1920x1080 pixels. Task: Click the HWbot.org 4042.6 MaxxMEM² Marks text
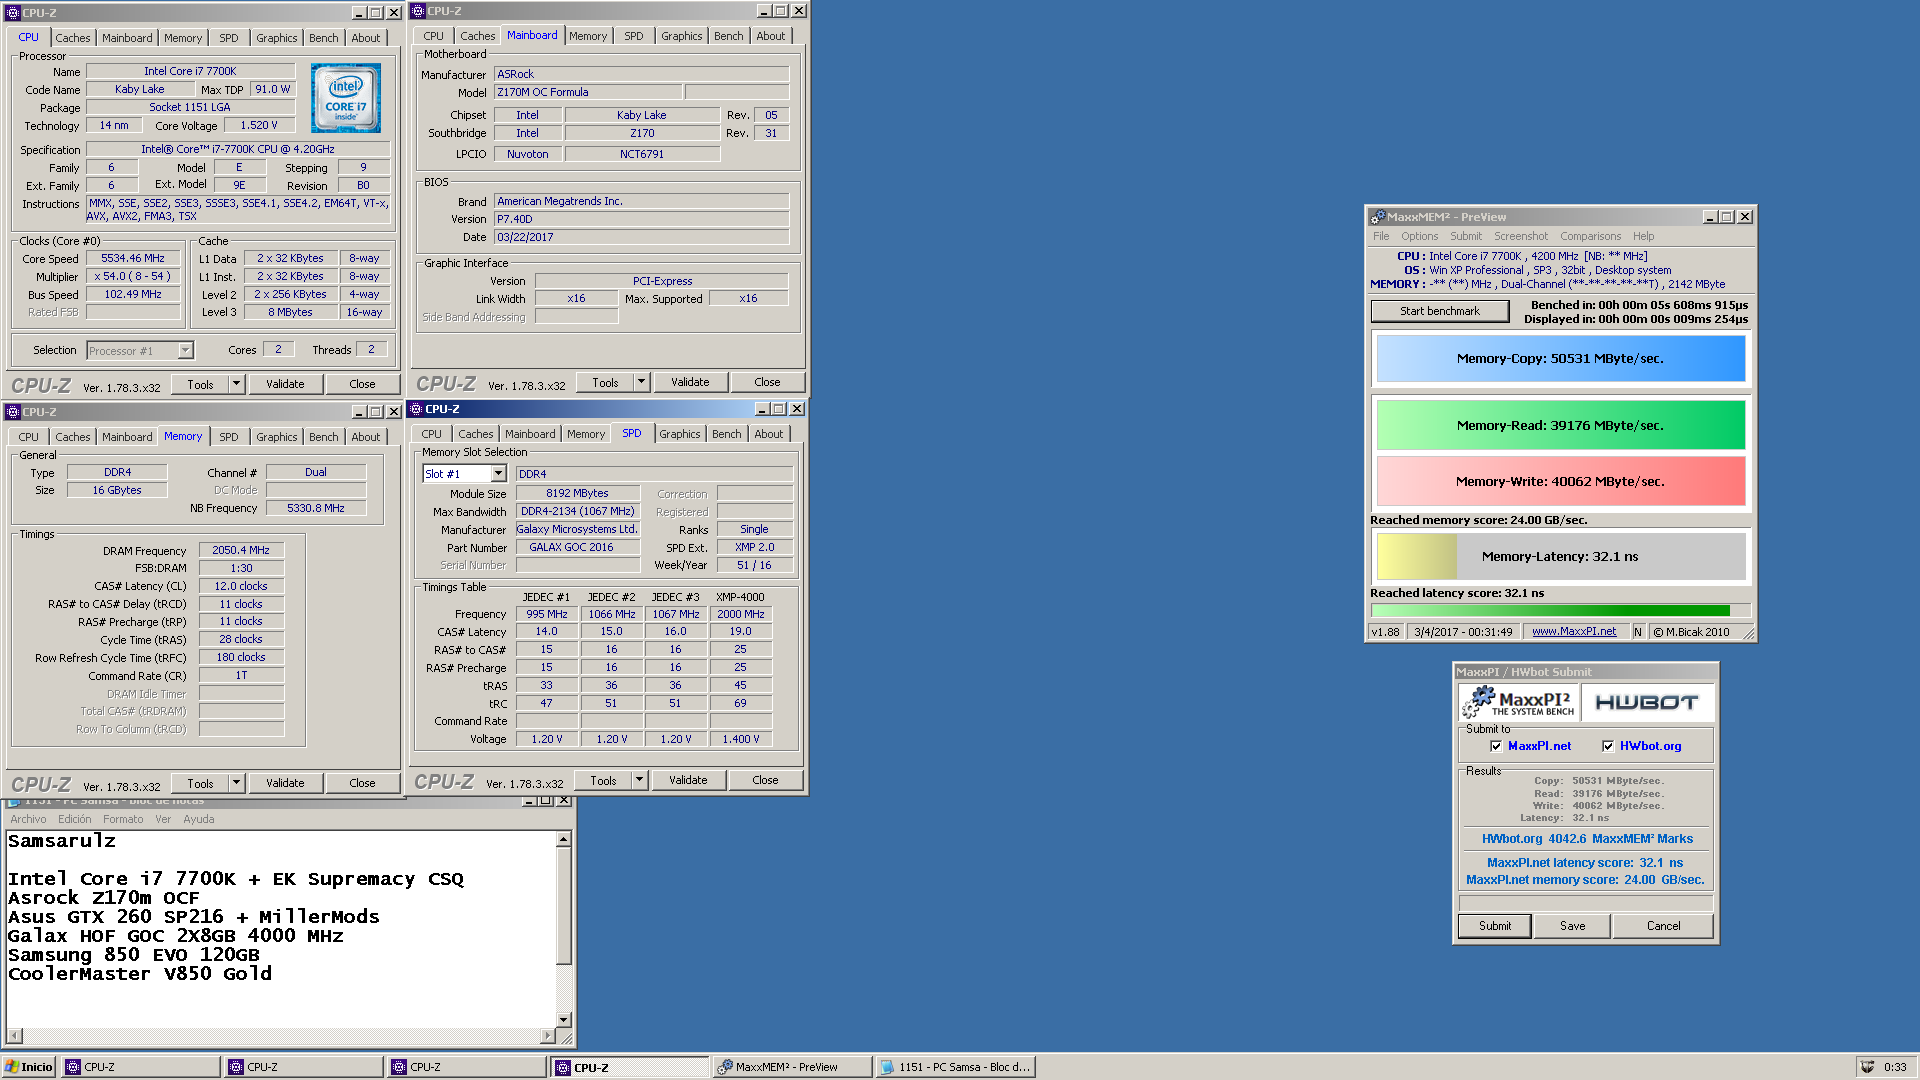point(1587,839)
